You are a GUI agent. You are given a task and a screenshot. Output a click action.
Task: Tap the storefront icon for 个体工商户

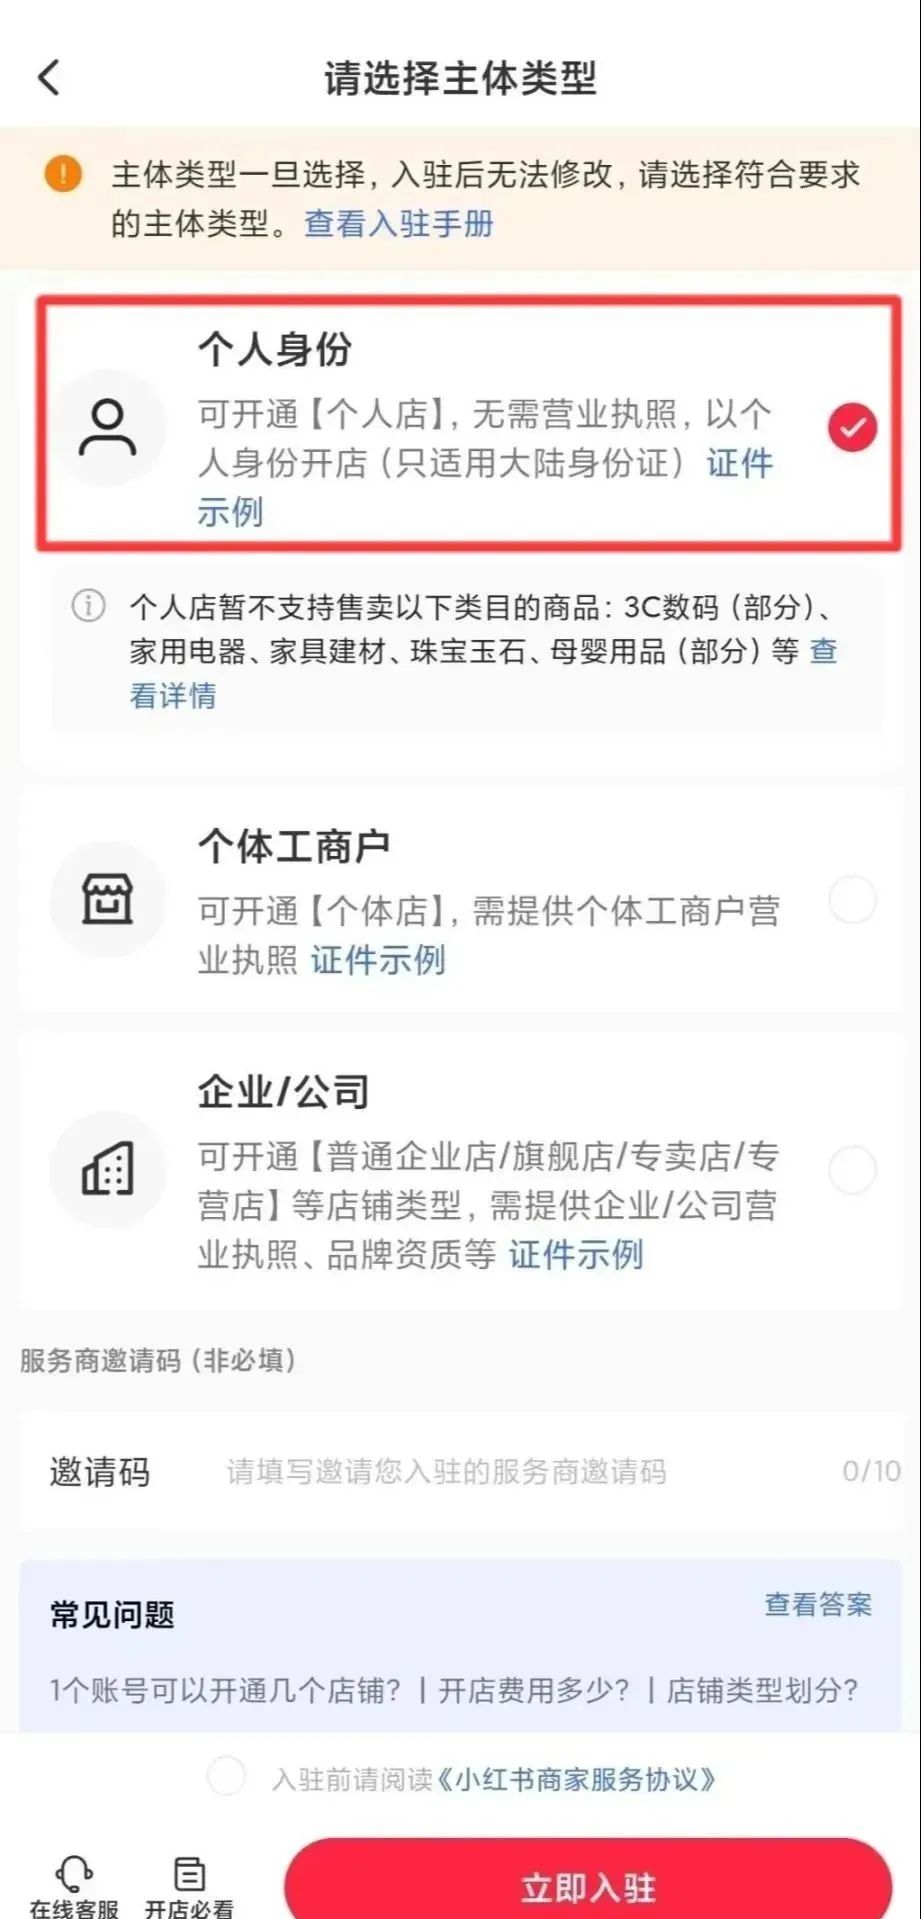coord(107,899)
